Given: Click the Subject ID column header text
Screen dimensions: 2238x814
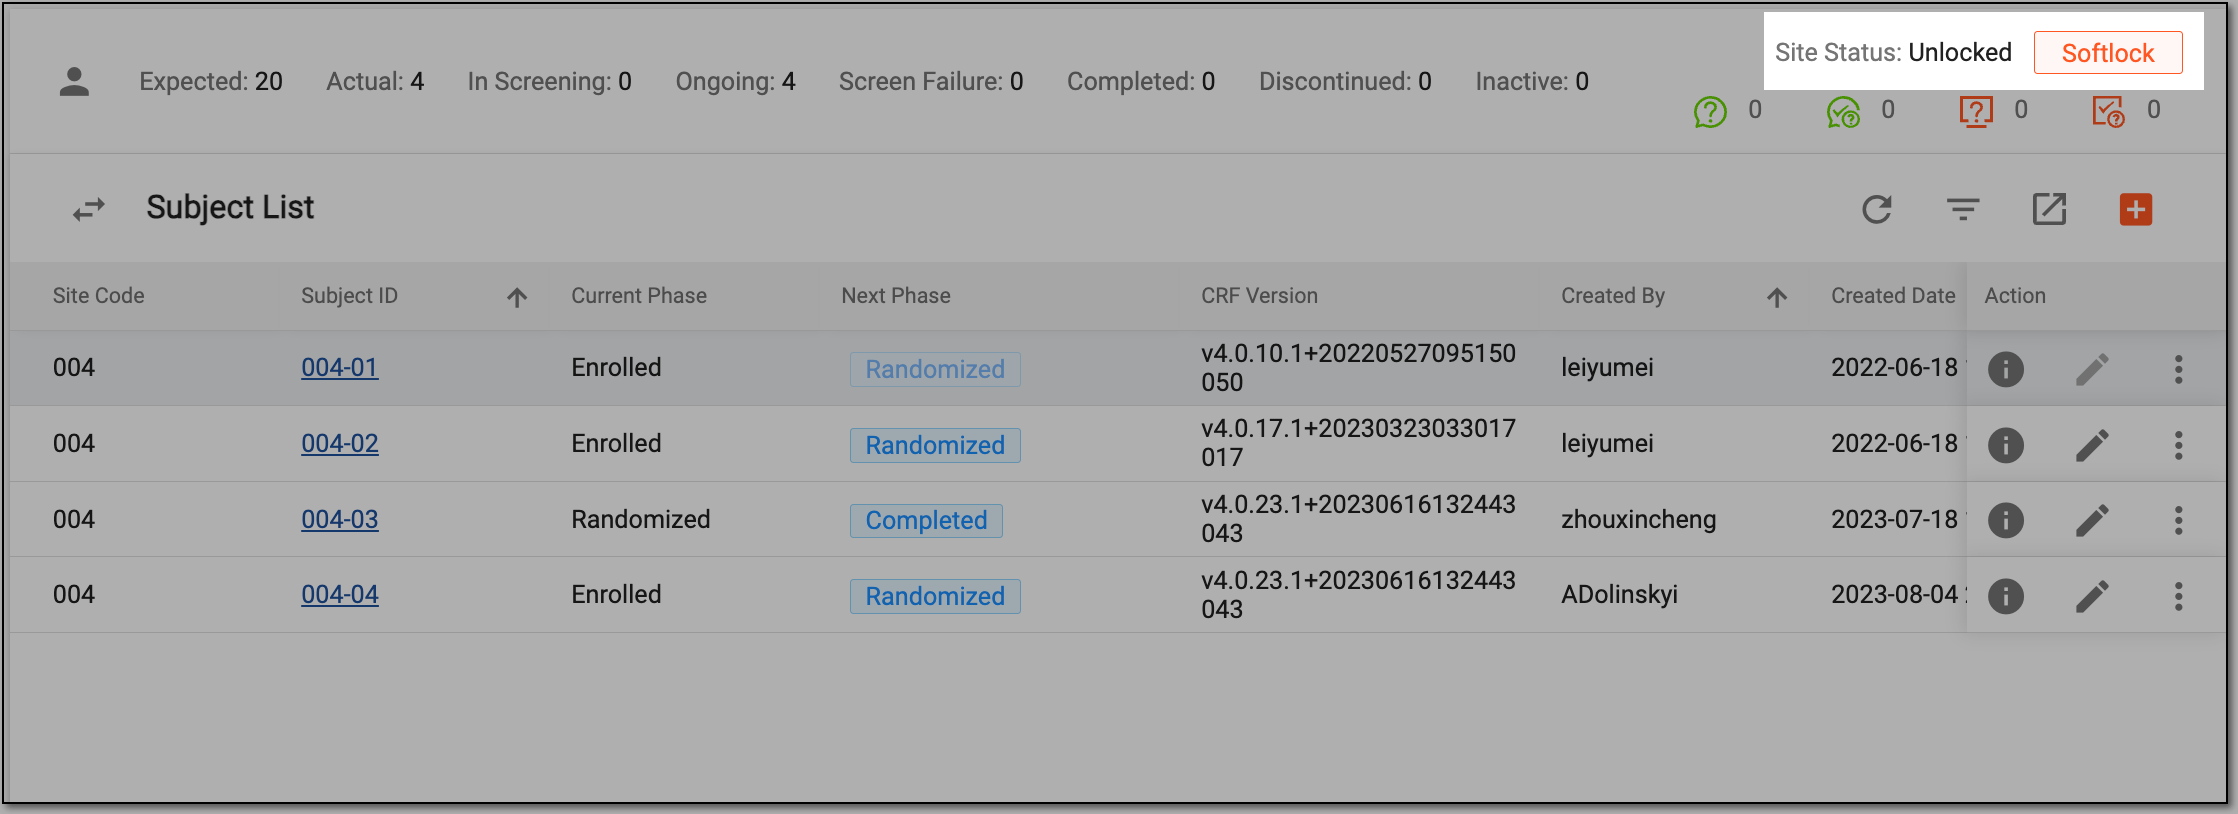Looking at the screenshot, I should tap(350, 296).
